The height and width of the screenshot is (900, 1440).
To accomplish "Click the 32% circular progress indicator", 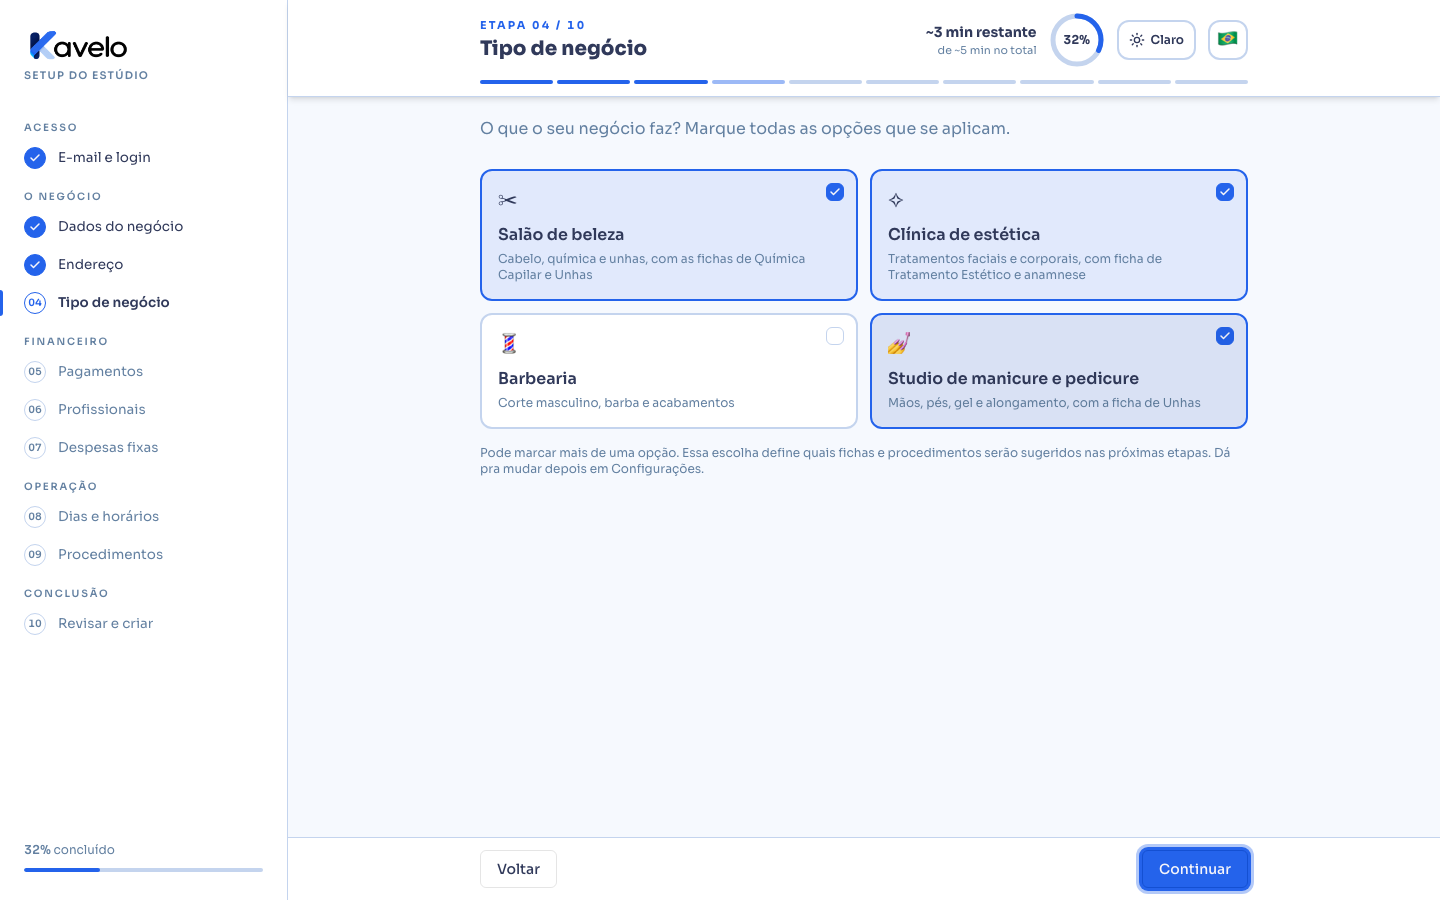I will pyautogui.click(x=1077, y=40).
